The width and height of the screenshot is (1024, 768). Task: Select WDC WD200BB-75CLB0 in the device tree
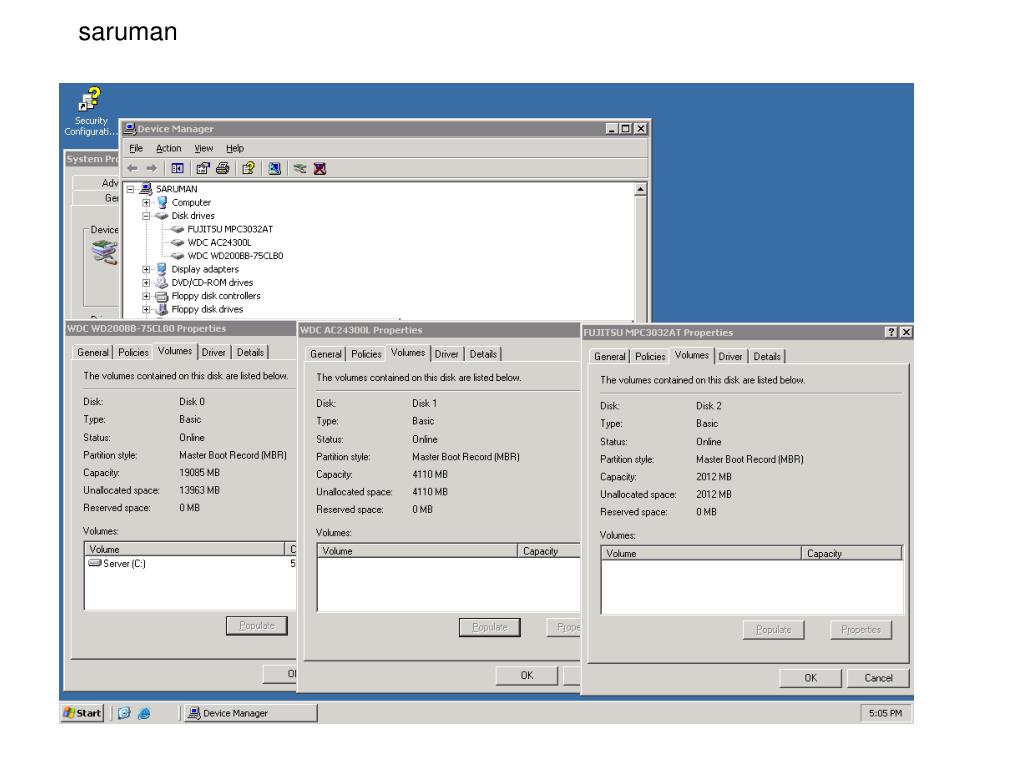tap(235, 256)
